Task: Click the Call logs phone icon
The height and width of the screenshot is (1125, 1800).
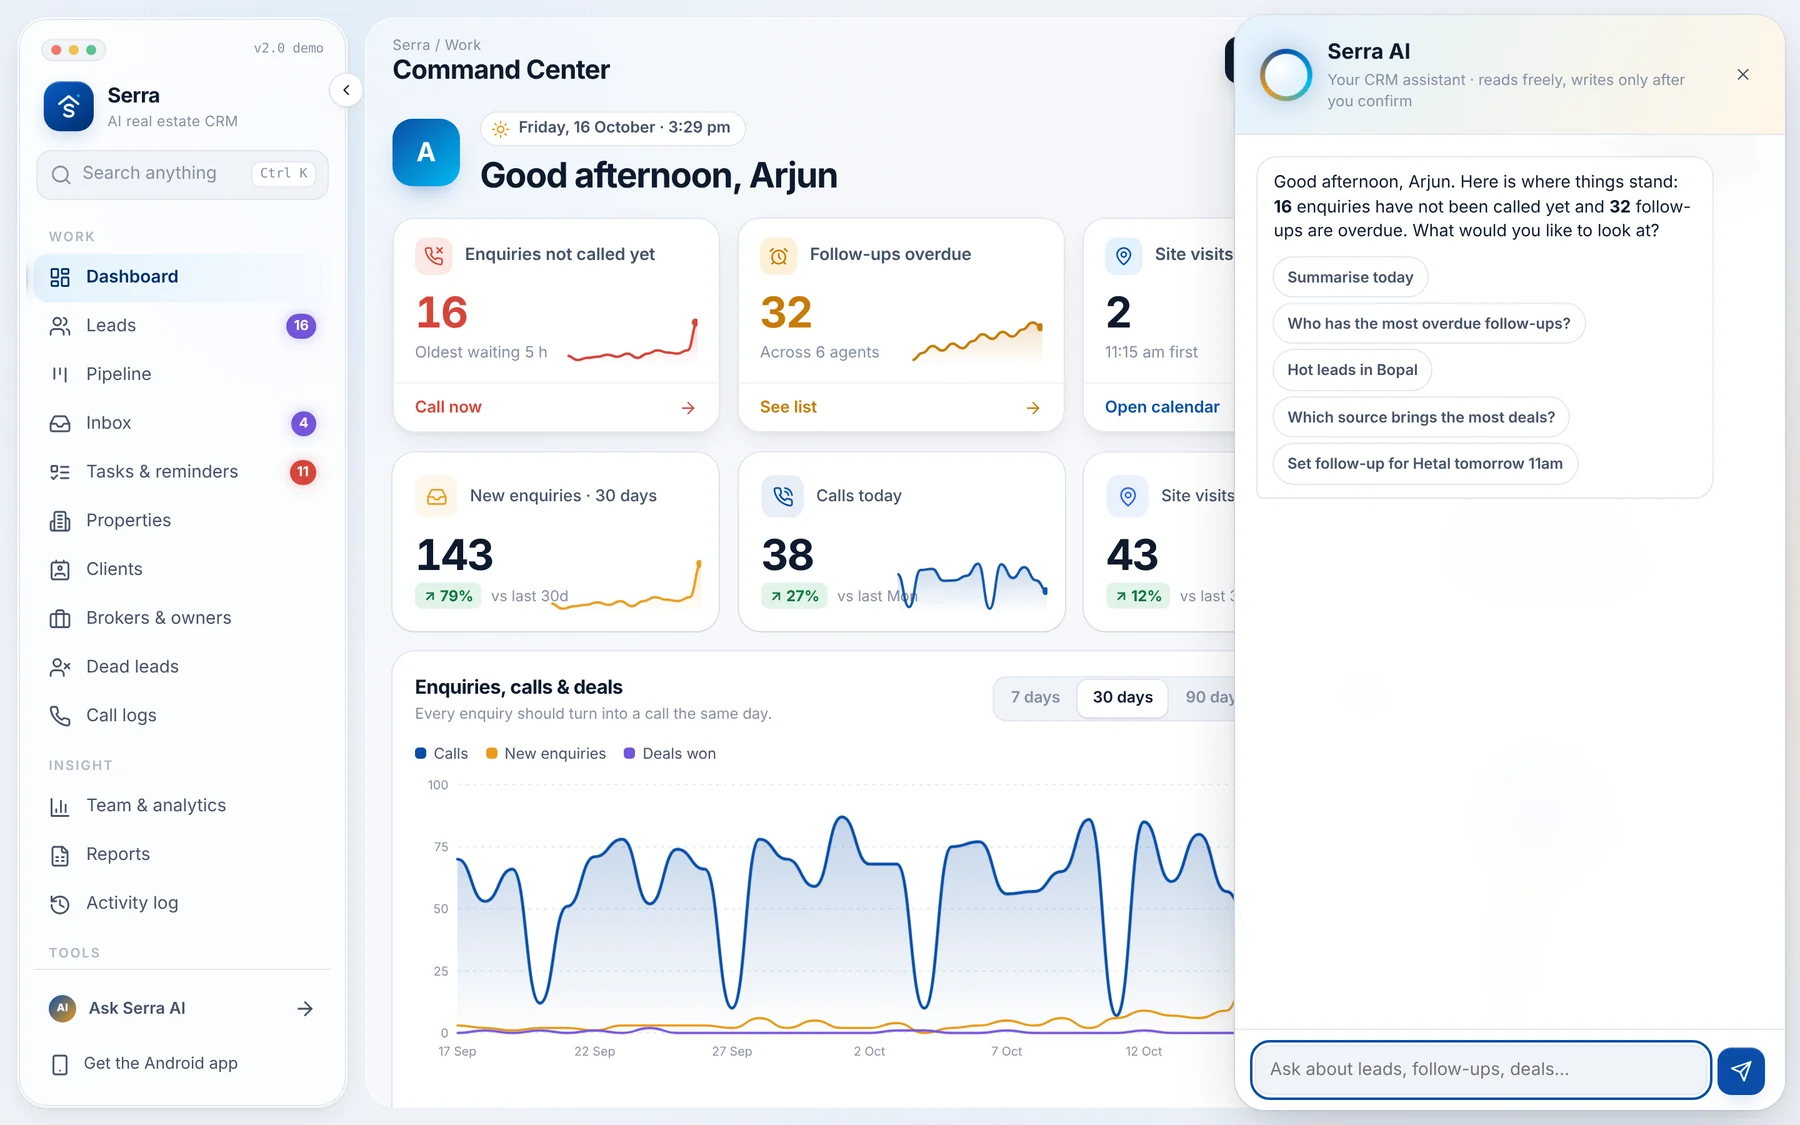Action: pos(60,716)
